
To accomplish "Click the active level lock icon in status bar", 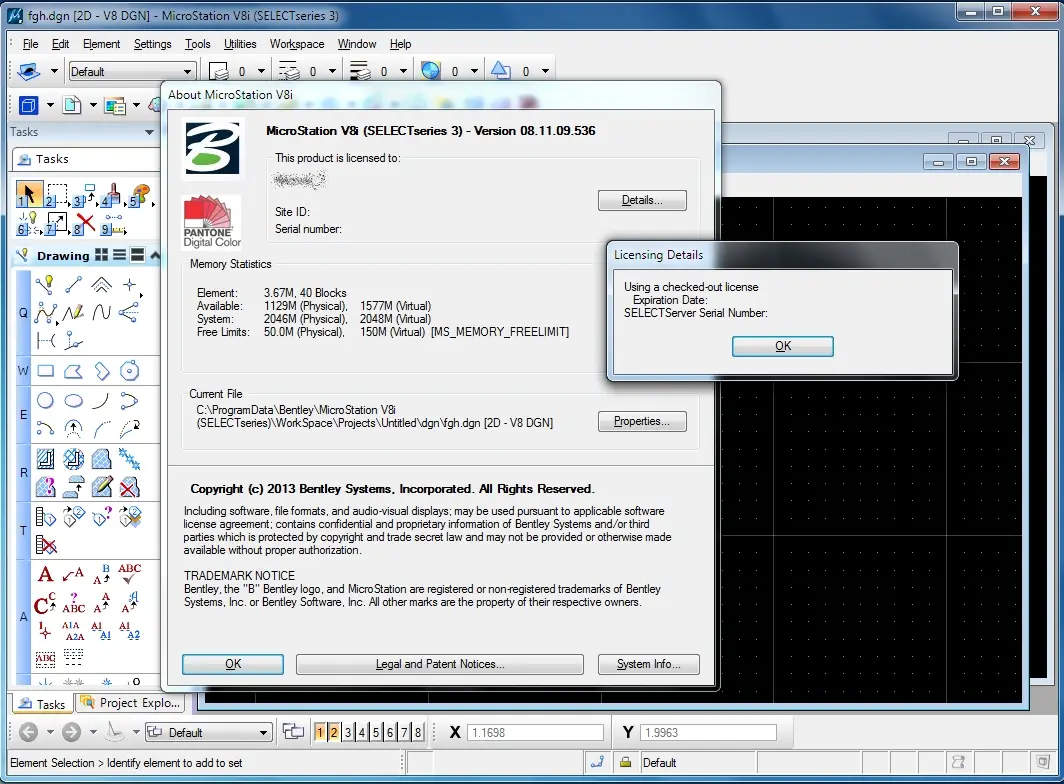I will pyautogui.click(x=626, y=762).
